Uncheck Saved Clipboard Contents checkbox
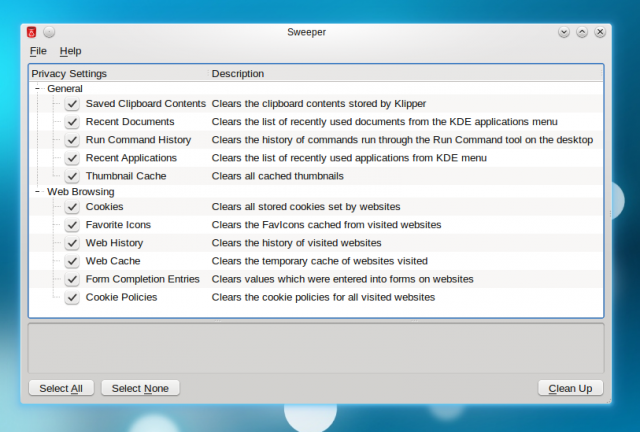The height and width of the screenshot is (432, 640). pos(72,104)
